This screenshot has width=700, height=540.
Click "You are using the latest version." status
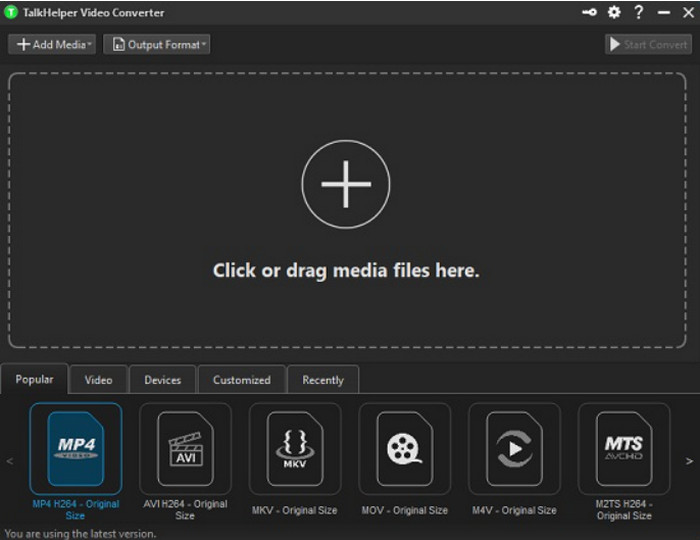coord(80,533)
